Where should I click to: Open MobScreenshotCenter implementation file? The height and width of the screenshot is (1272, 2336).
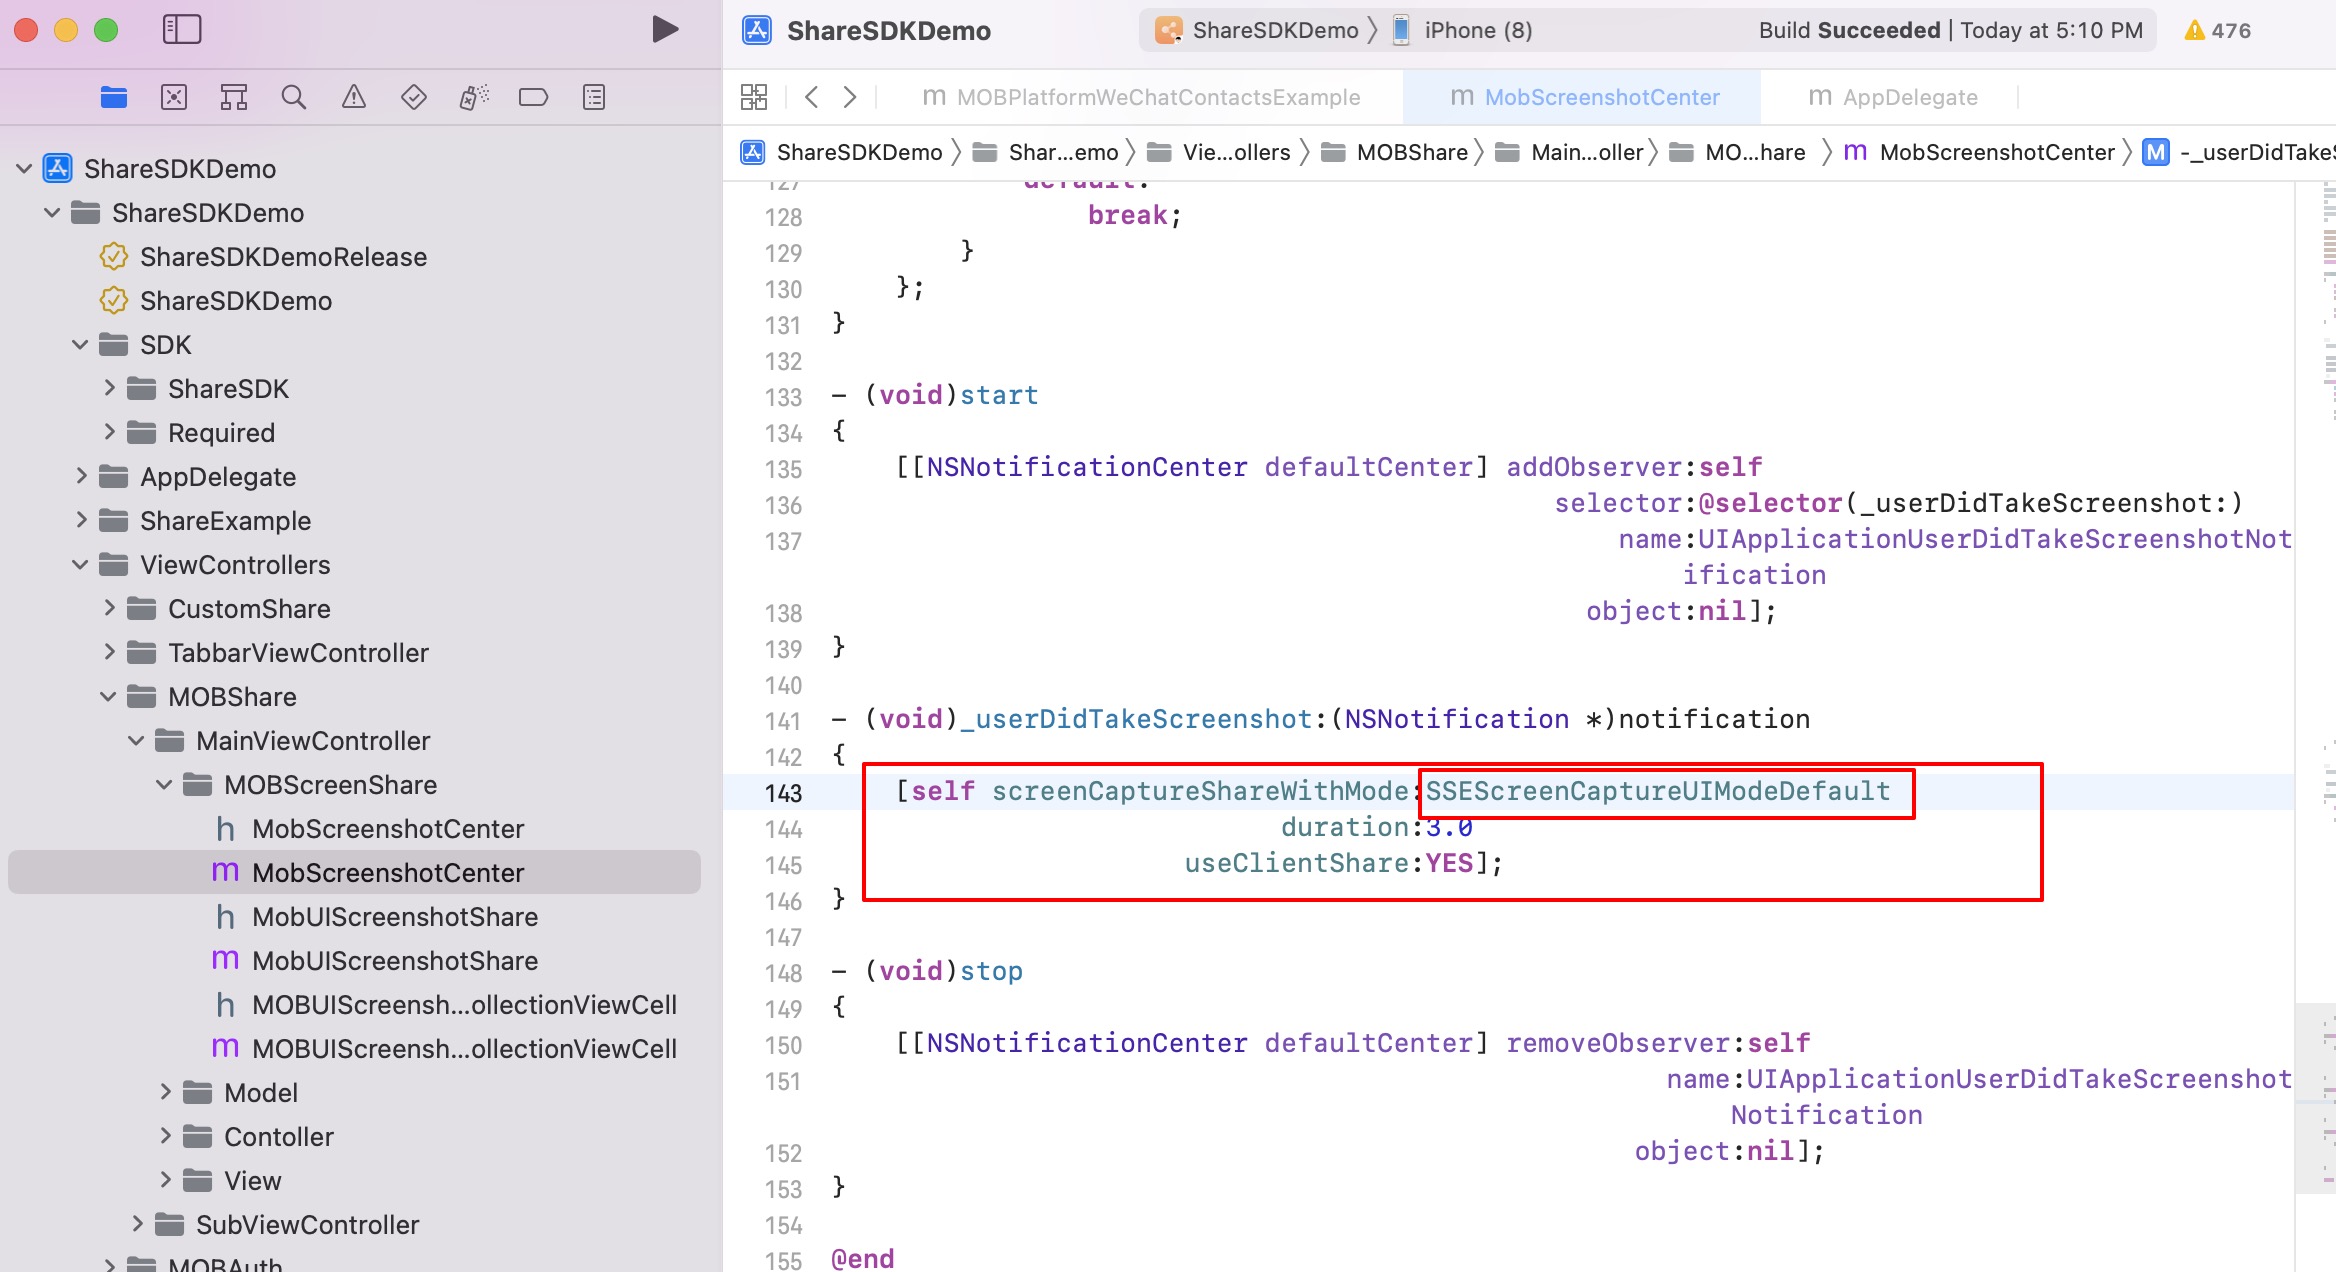[354, 873]
